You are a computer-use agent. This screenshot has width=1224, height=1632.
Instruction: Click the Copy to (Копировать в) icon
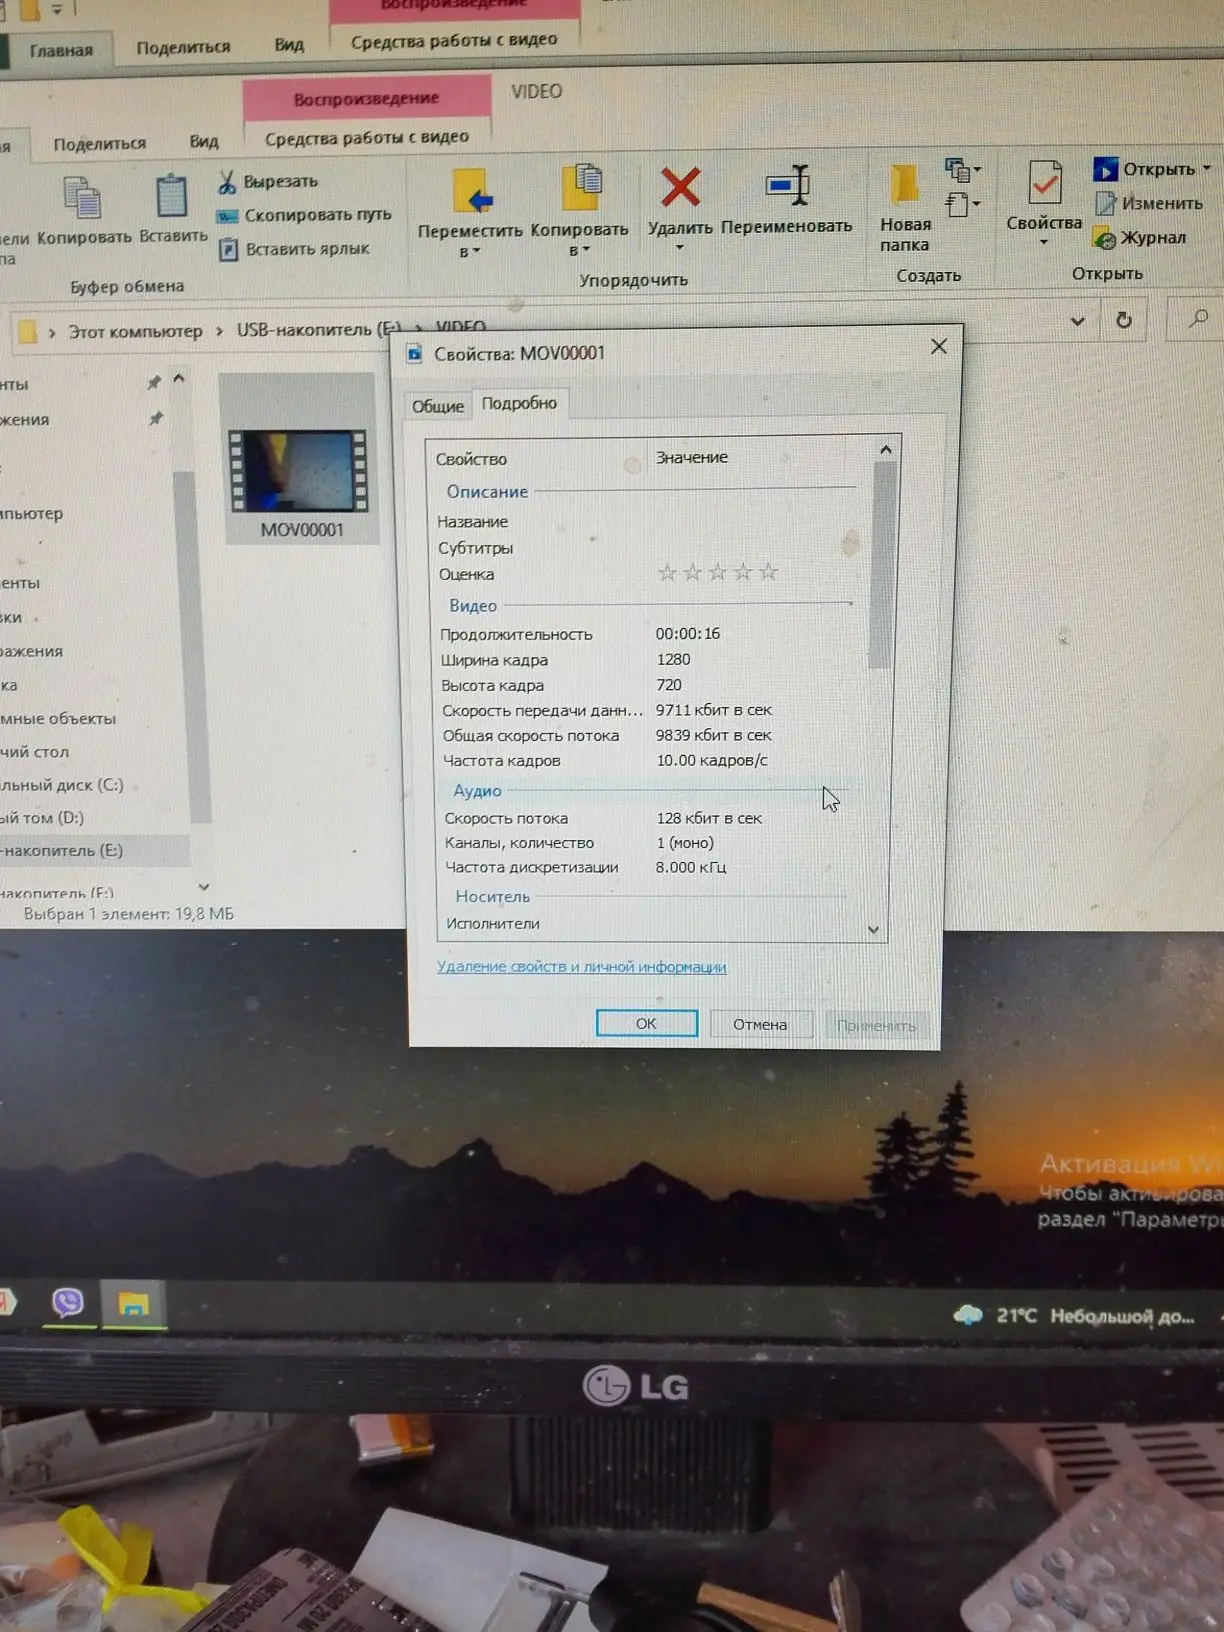tap(581, 189)
